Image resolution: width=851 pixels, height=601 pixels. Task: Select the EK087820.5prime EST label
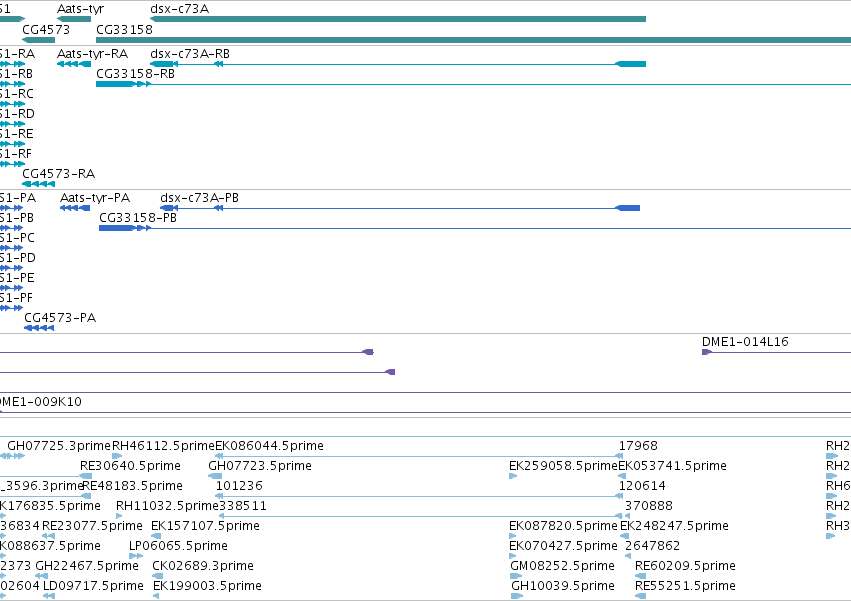click(563, 526)
